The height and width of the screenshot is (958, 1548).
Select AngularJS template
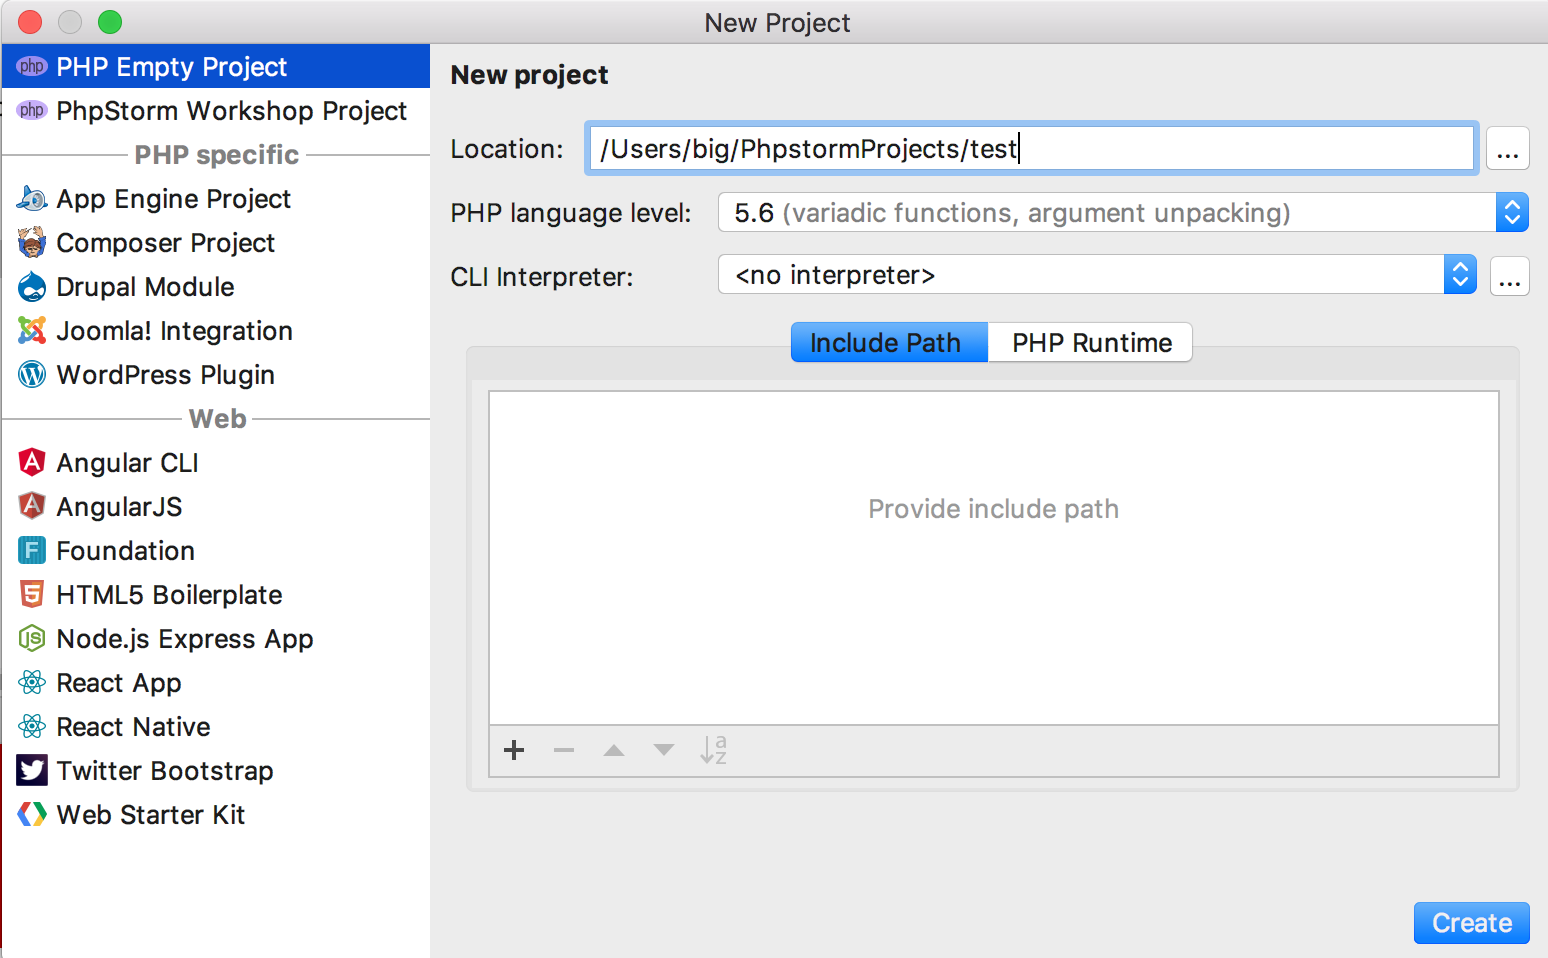tap(216, 506)
